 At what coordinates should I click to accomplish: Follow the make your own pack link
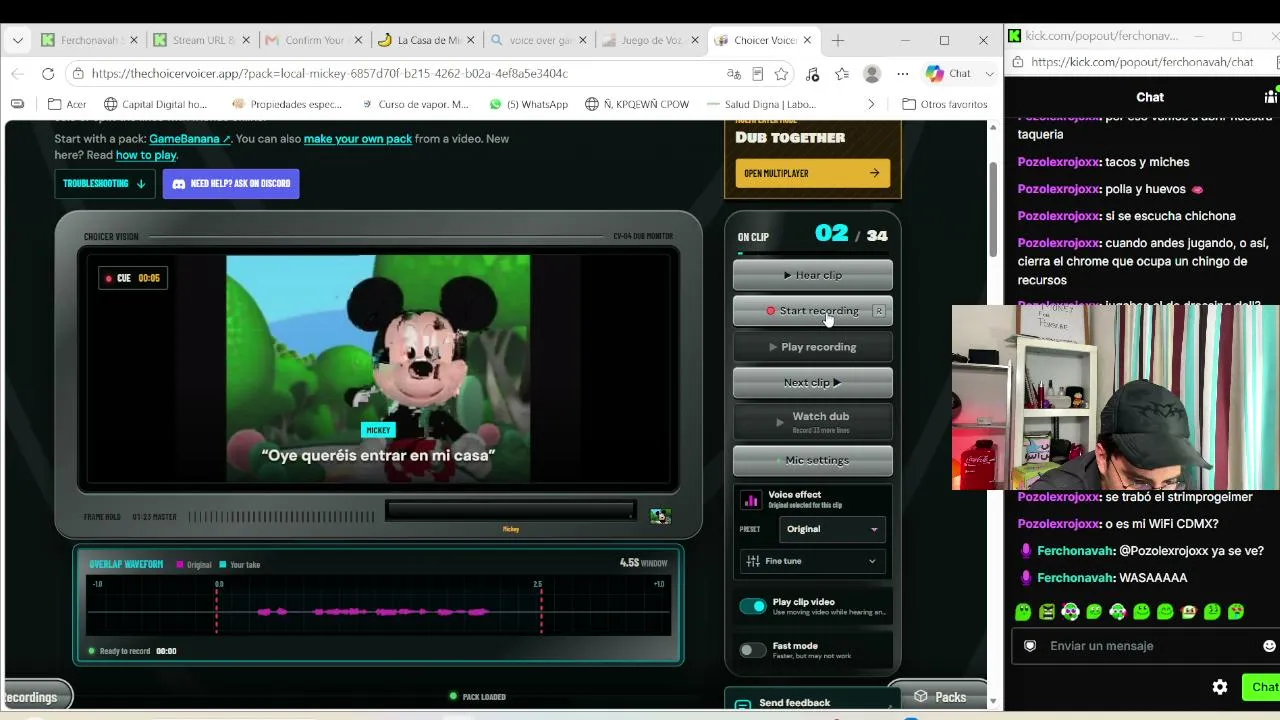358,139
